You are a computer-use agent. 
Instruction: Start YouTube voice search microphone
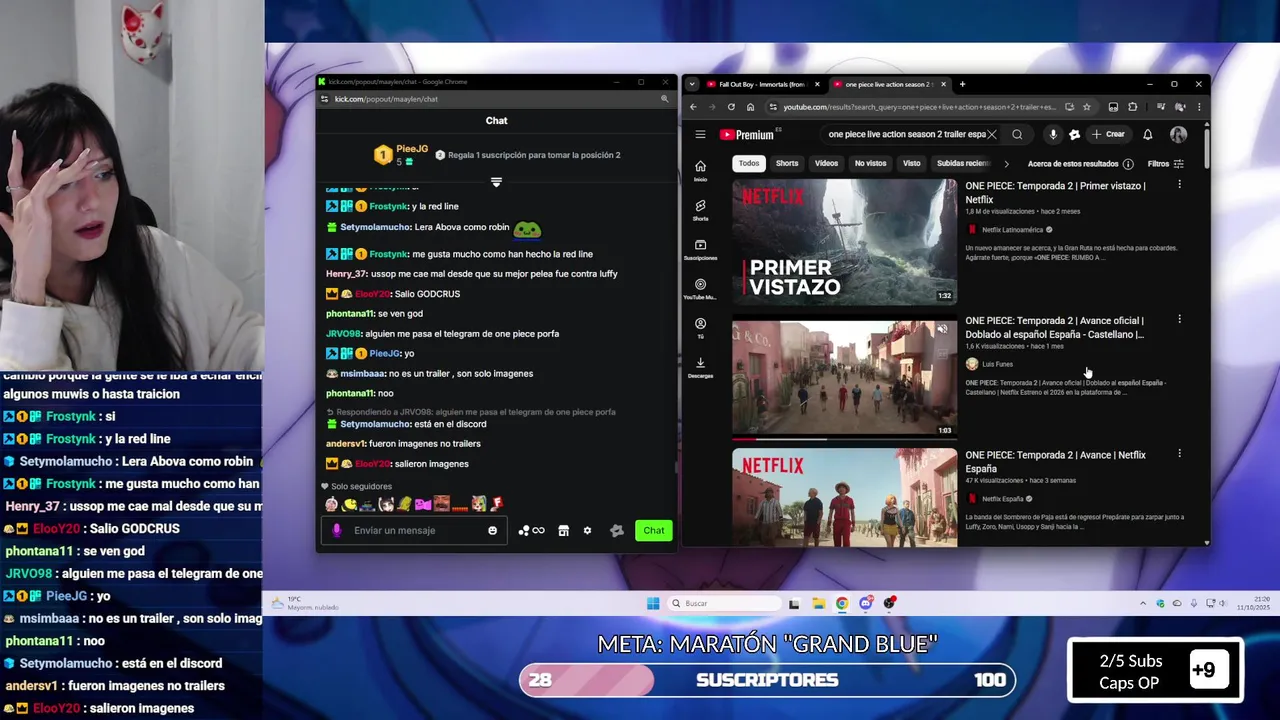pyautogui.click(x=1053, y=134)
